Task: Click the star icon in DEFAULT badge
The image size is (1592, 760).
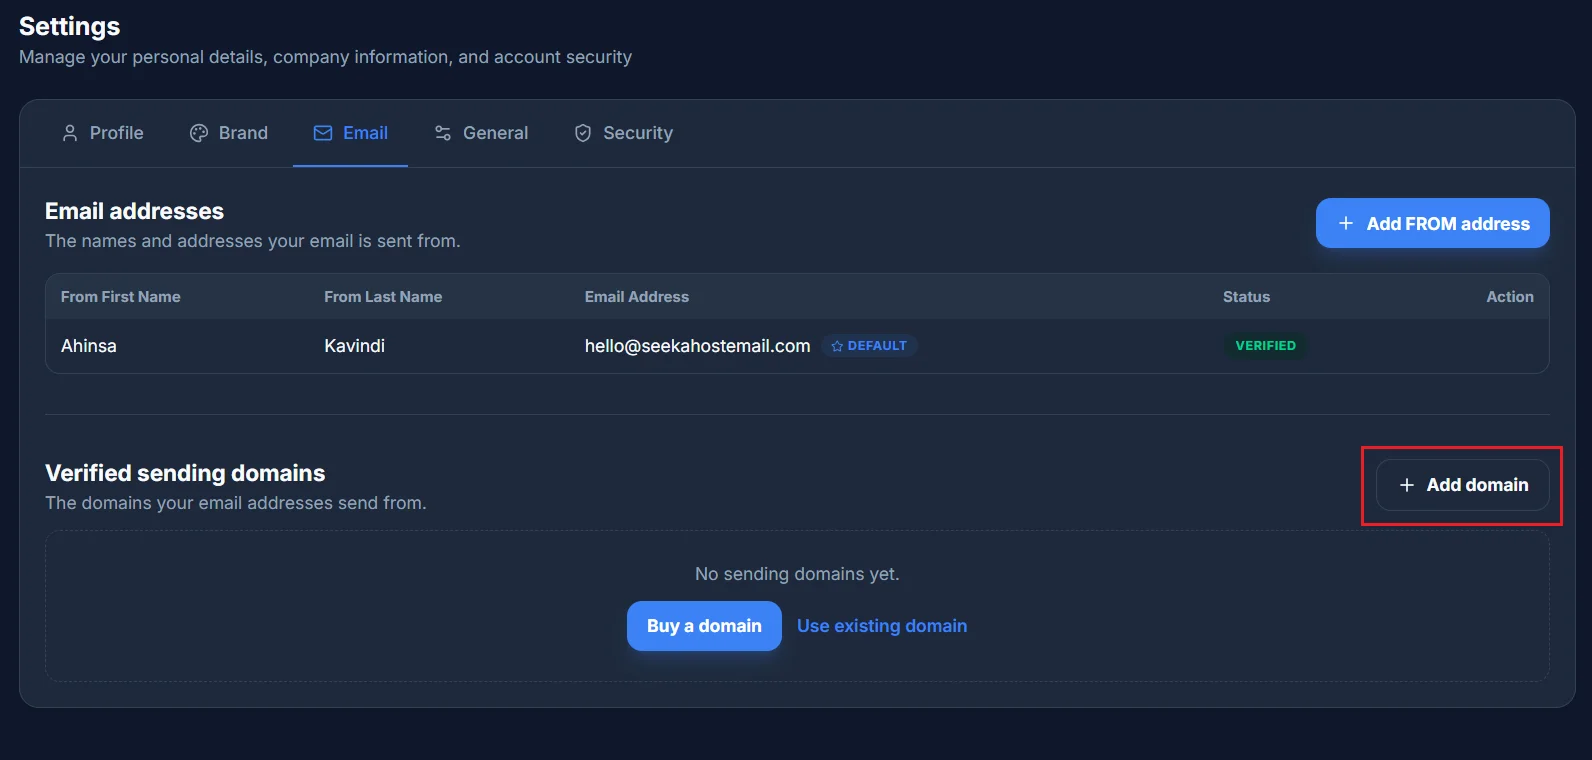Action: tap(837, 346)
